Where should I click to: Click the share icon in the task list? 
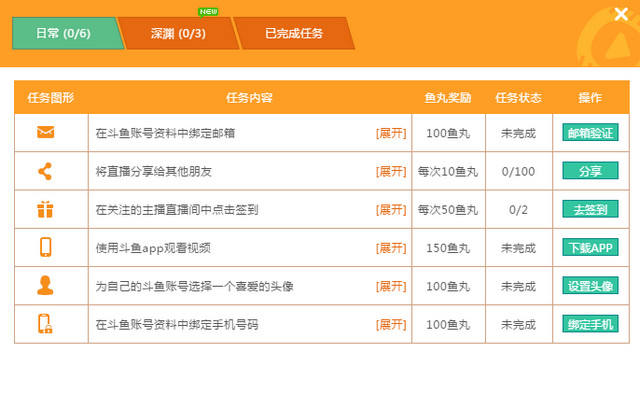coord(45,171)
